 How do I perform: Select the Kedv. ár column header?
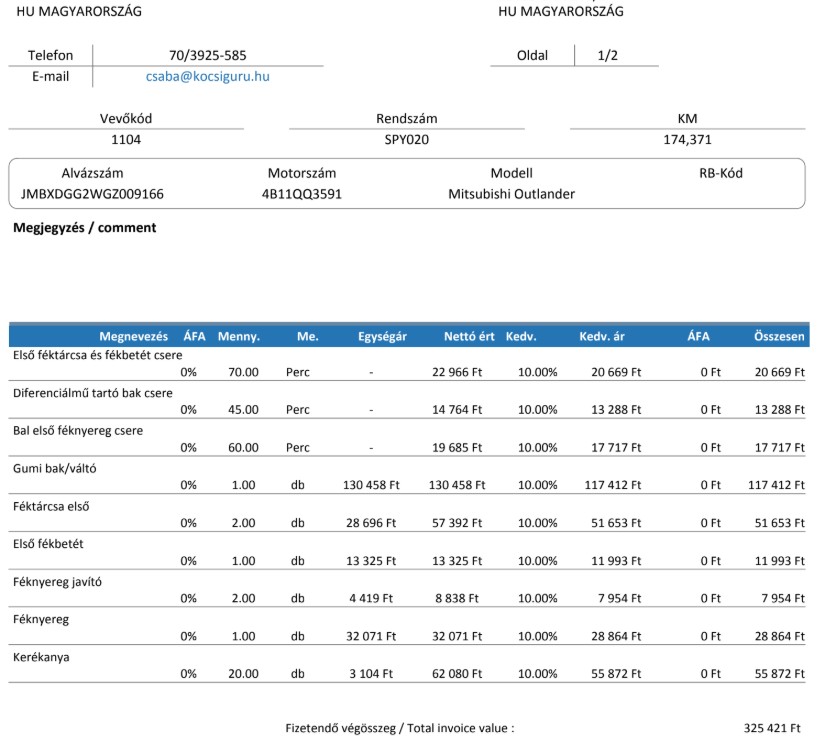pos(602,336)
